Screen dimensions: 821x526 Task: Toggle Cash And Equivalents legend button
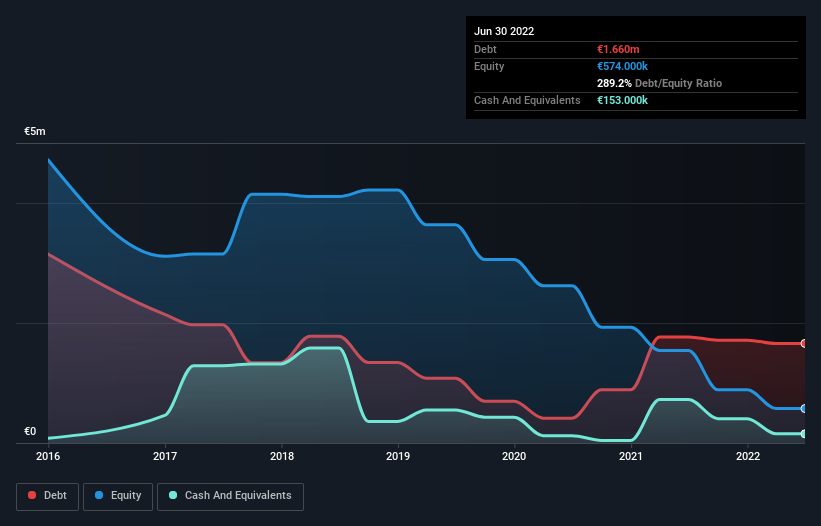pyautogui.click(x=230, y=496)
